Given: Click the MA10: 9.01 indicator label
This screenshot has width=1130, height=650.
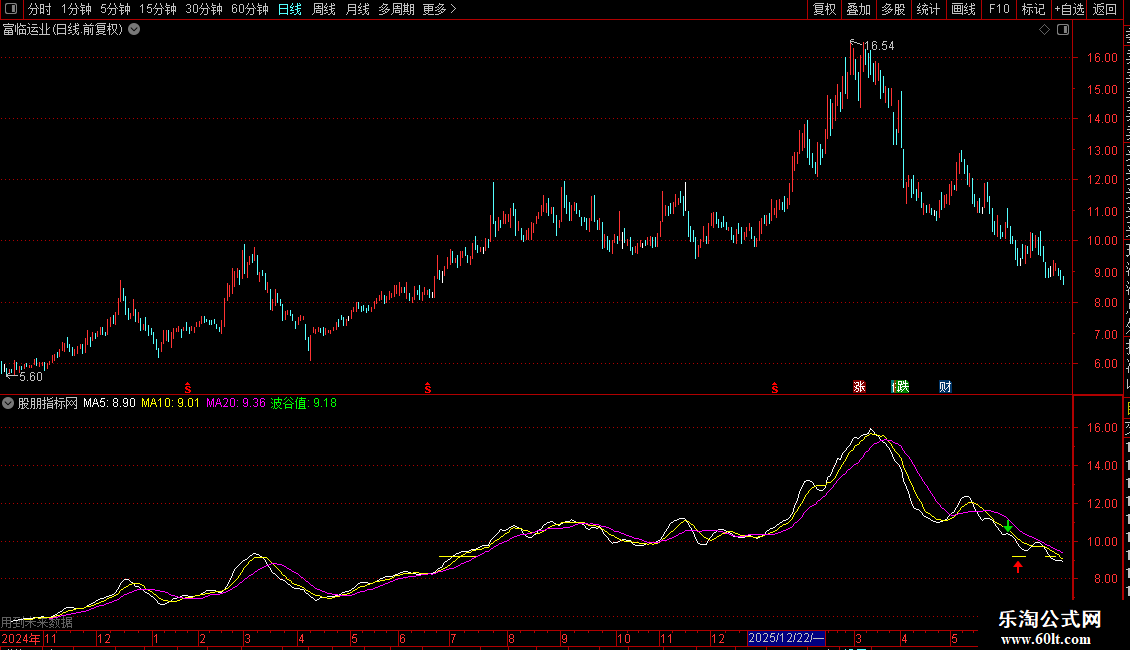Looking at the screenshot, I should coord(170,403).
